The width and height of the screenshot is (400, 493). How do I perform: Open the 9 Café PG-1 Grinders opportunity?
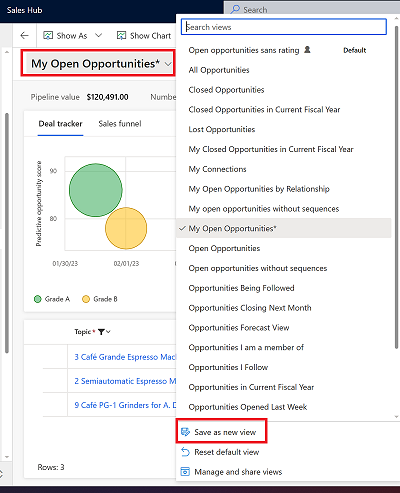pos(125,405)
